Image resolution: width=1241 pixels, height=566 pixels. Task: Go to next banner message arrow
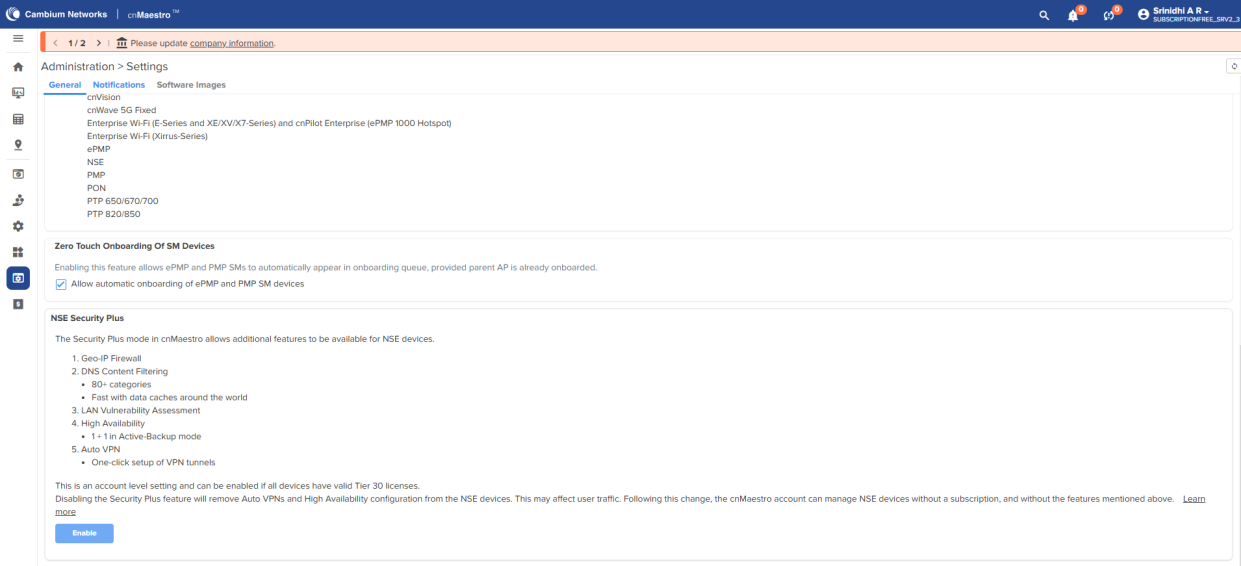tap(99, 43)
